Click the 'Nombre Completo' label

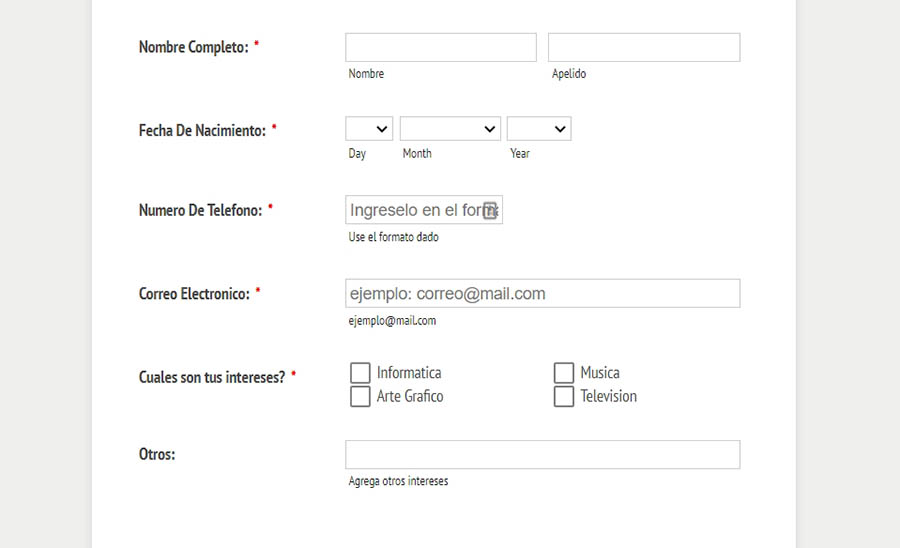point(193,47)
